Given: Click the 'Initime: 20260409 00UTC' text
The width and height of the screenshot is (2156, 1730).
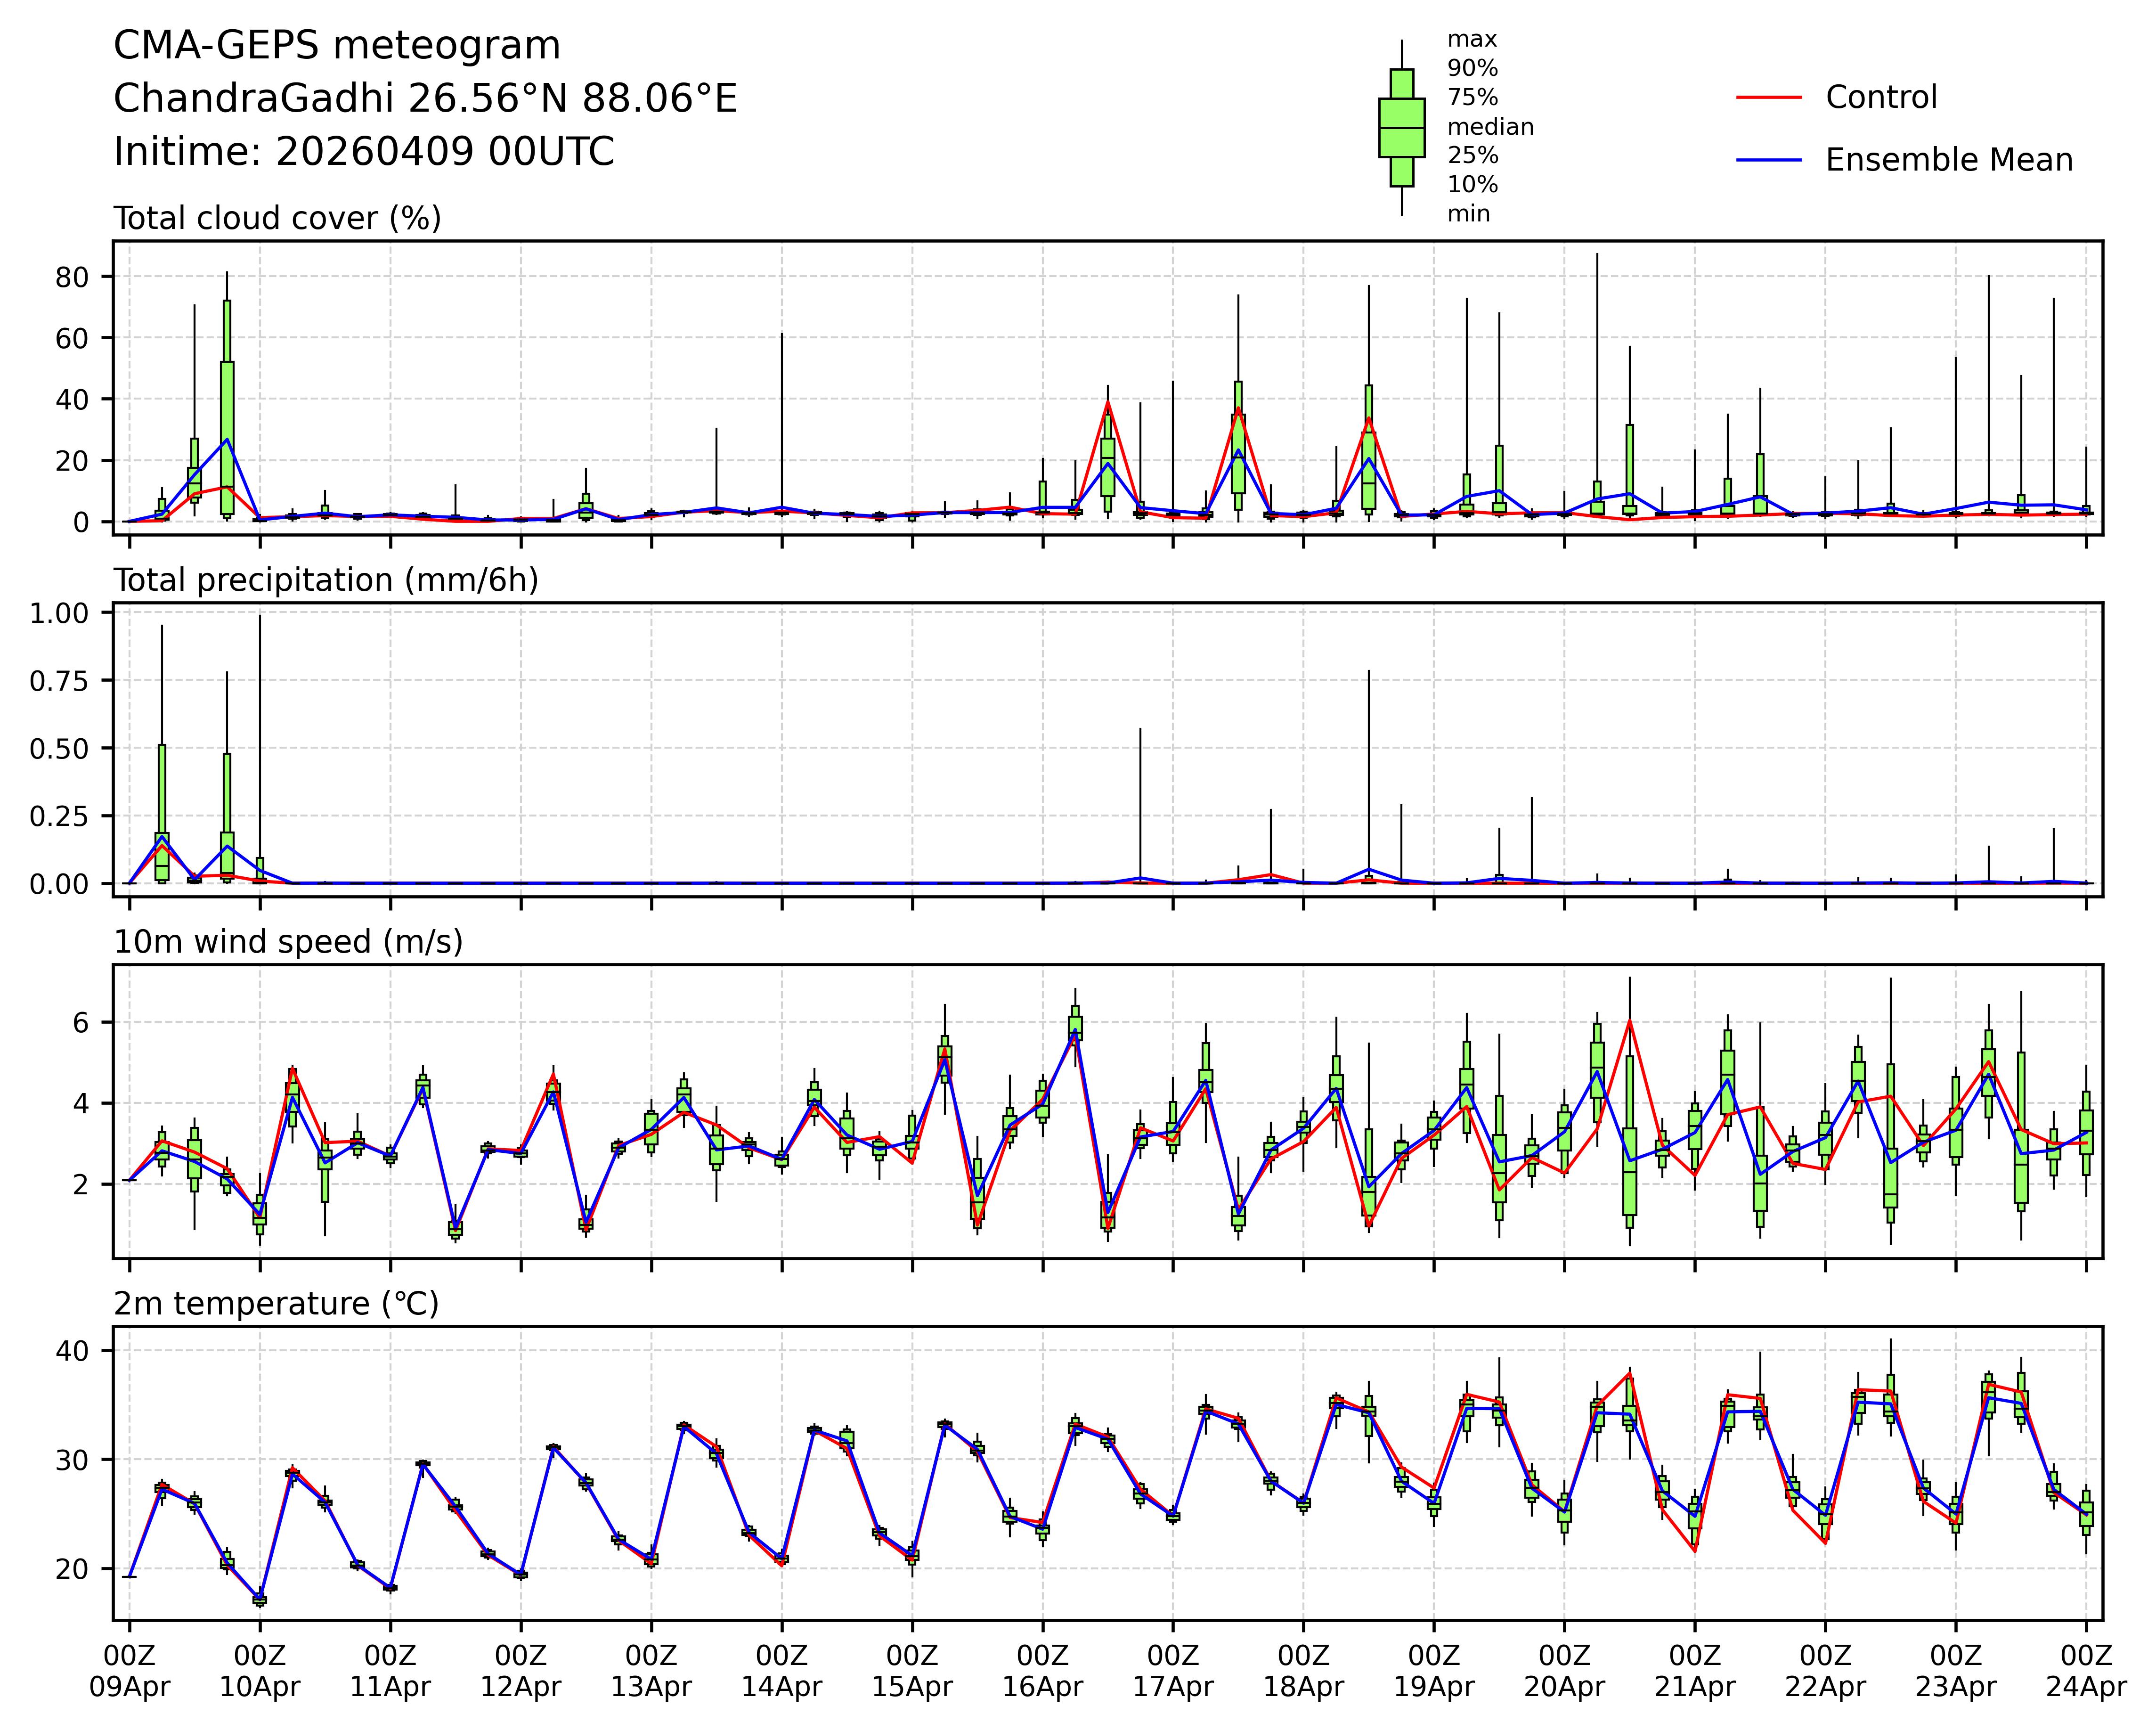Looking at the screenshot, I should point(364,152).
